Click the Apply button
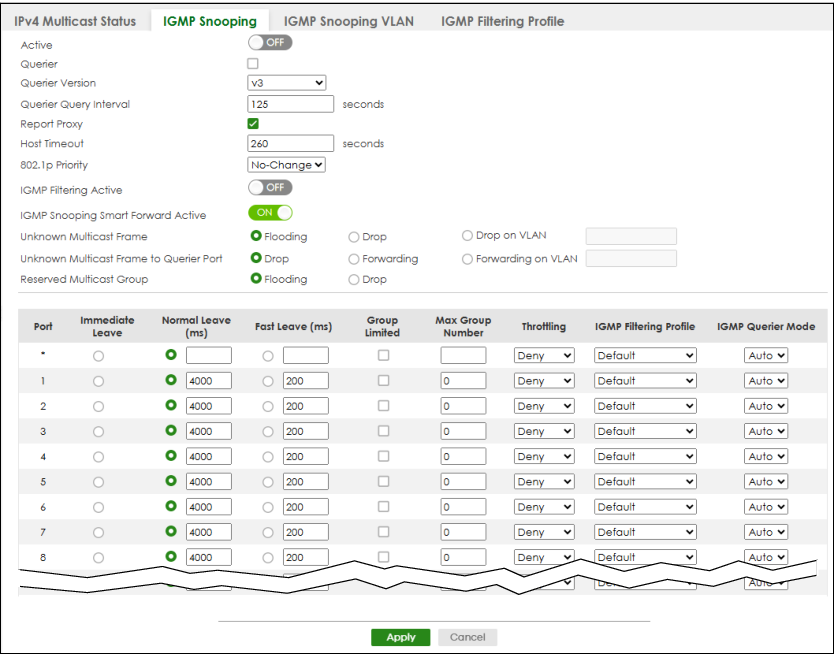Viewport: 837px width, 654px height. pyautogui.click(x=401, y=637)
